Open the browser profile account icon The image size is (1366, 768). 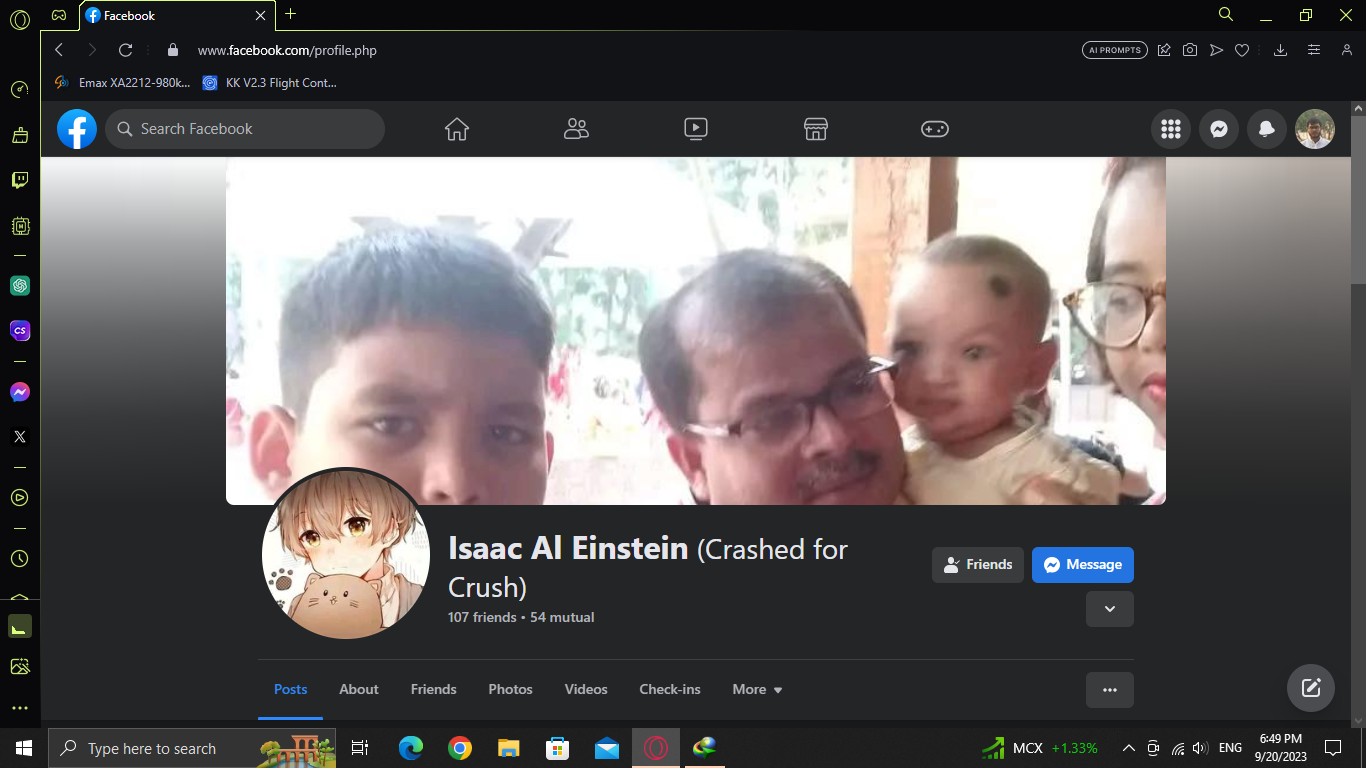click(1347, 50)
